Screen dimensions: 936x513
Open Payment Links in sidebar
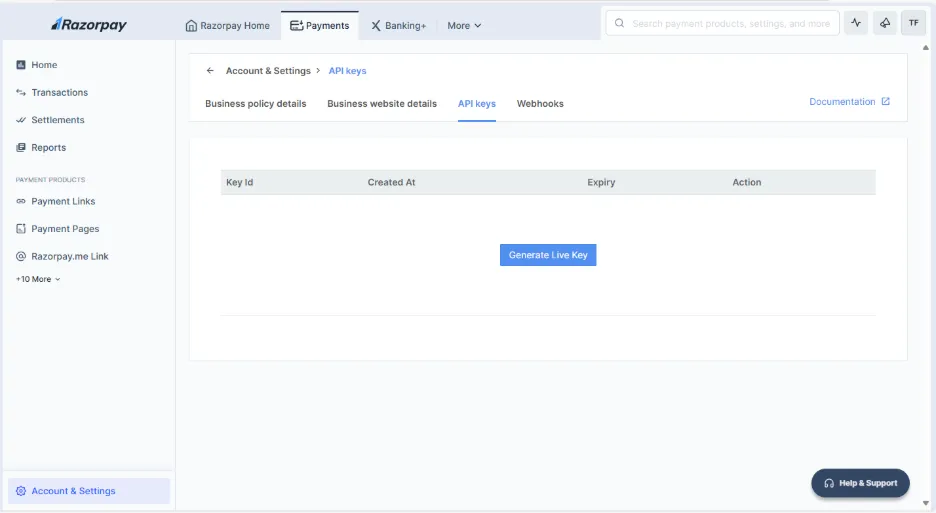pyautogui.click(x=63, y=201)
